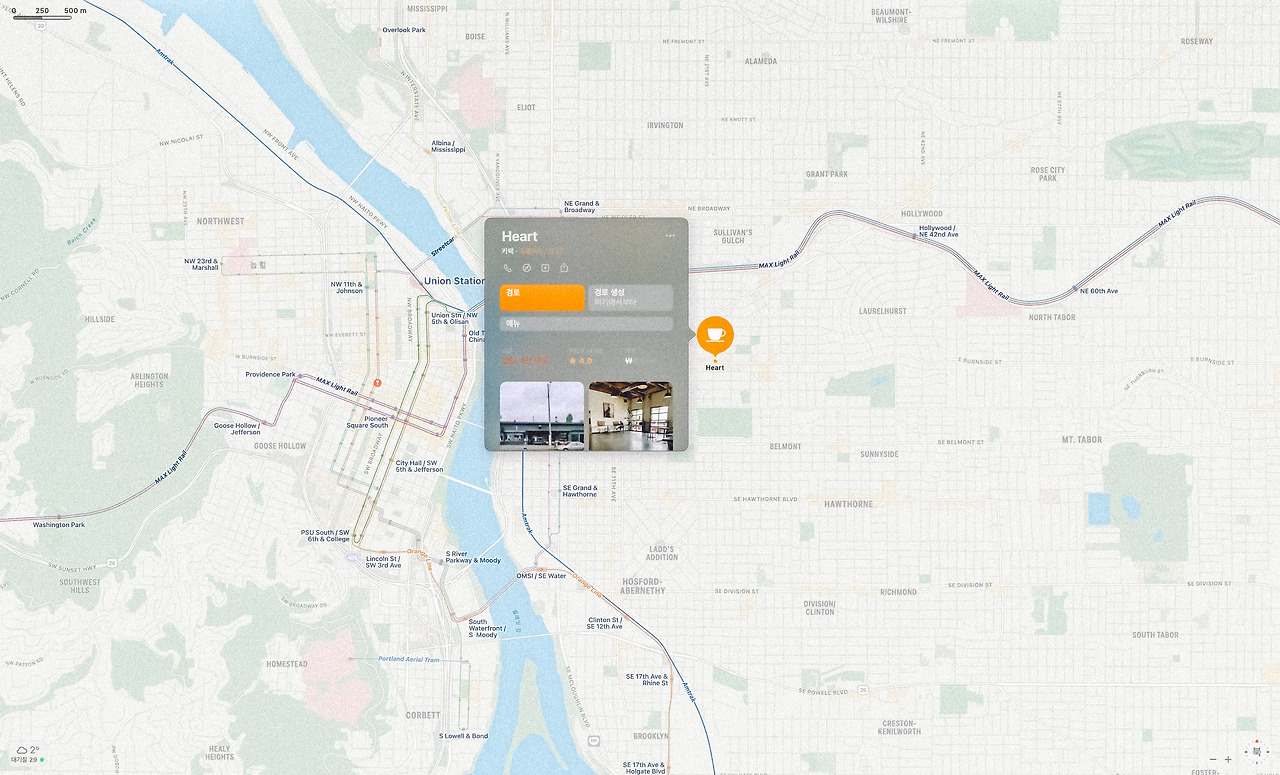Click the red alert marker near Pioneer Square
1280x775 pixels.
[377, 383]
